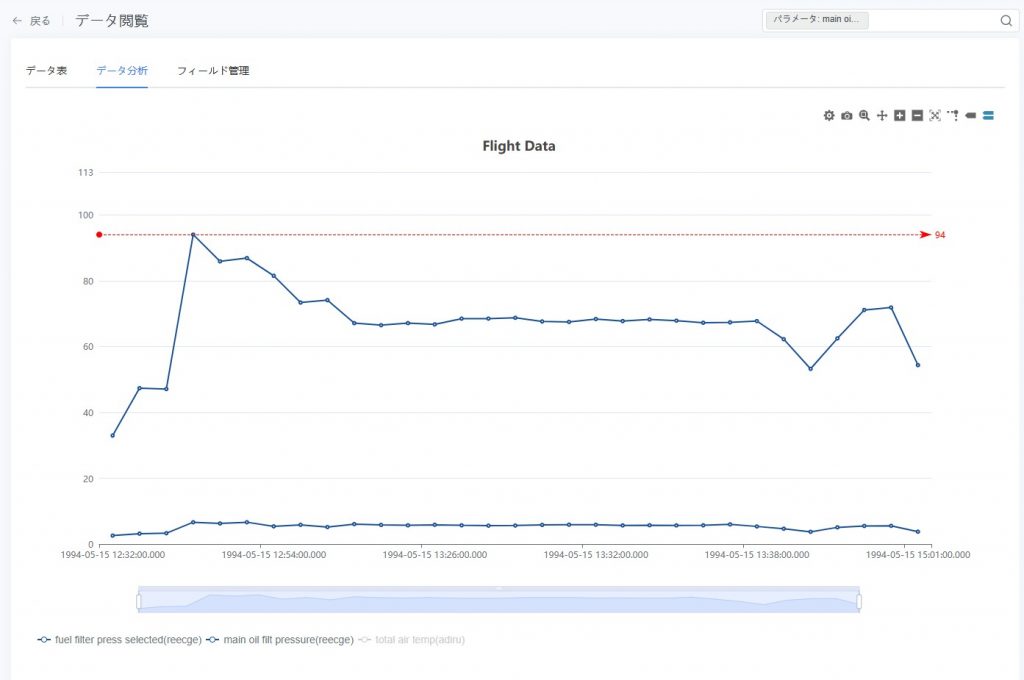
Task: Hide fuel filter press selected series
Action: [x=120, y=640]
